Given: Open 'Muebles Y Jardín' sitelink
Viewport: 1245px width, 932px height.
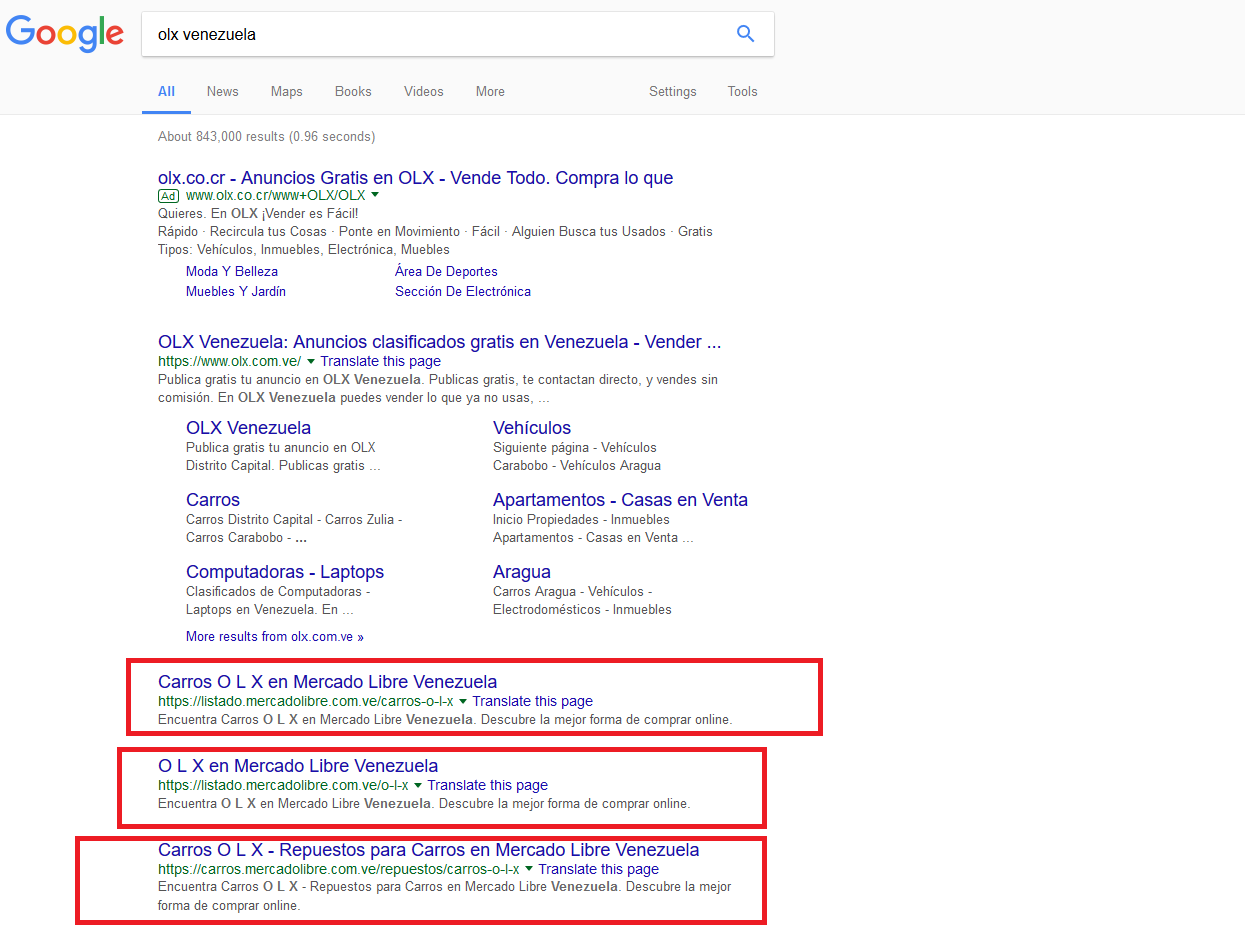Looking at the screenshot, I should point(236,291).
